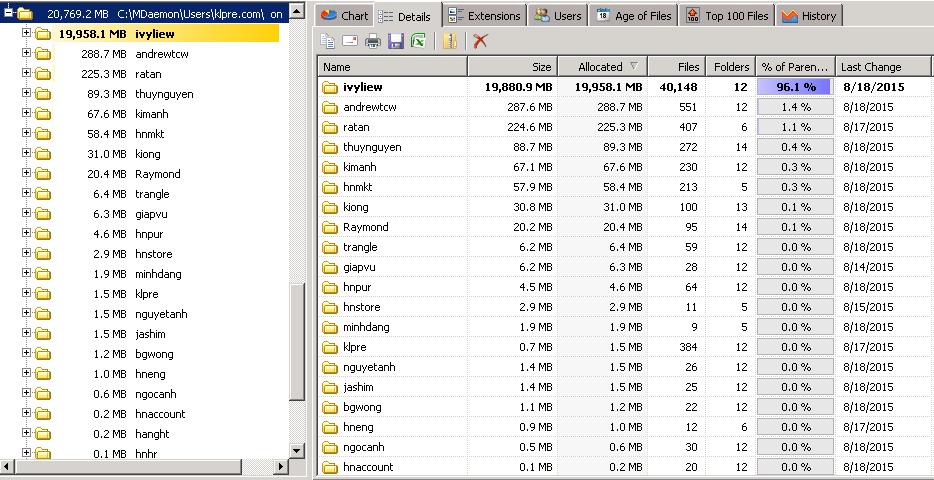Expand the thuynguyen tree node

[26, 93]
